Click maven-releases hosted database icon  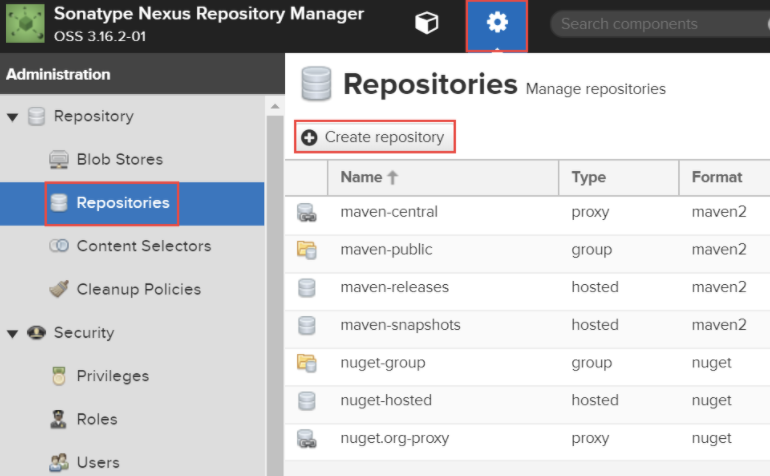pos(306,288)
